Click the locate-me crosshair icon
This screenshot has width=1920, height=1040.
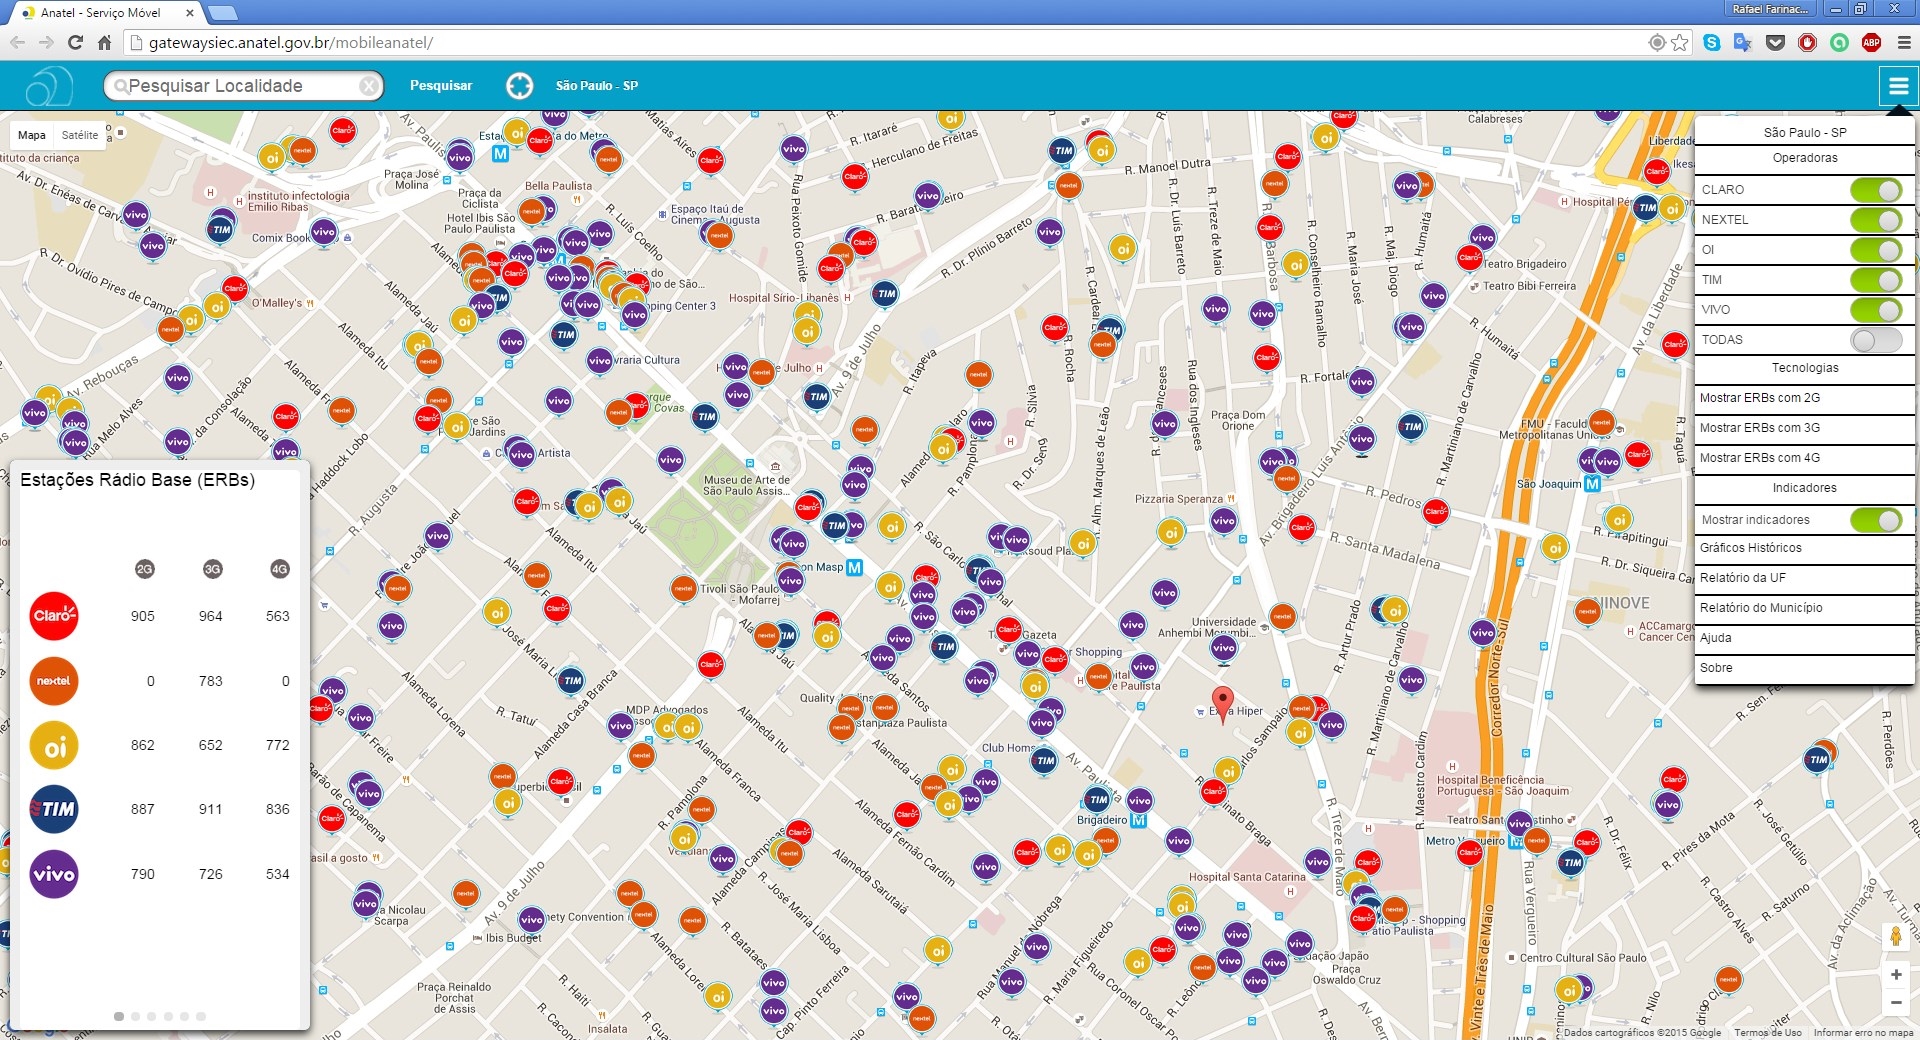click(x=519, y=86)
